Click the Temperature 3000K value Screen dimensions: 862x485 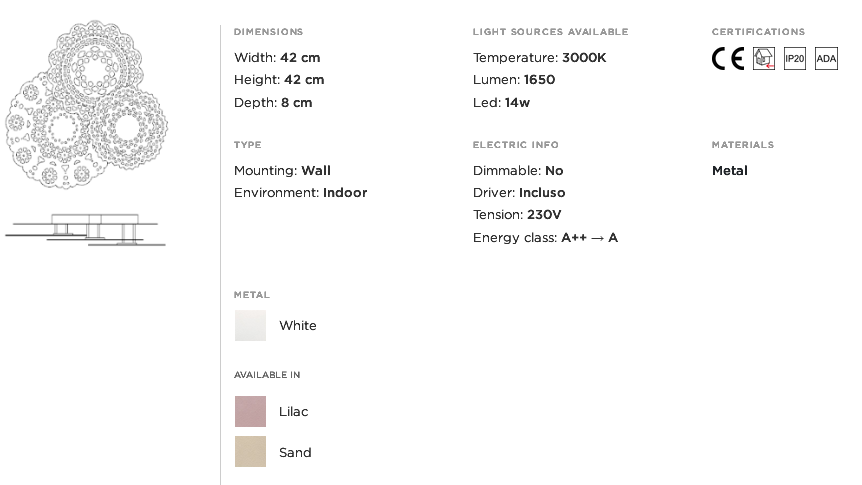[x=584, y=58]
